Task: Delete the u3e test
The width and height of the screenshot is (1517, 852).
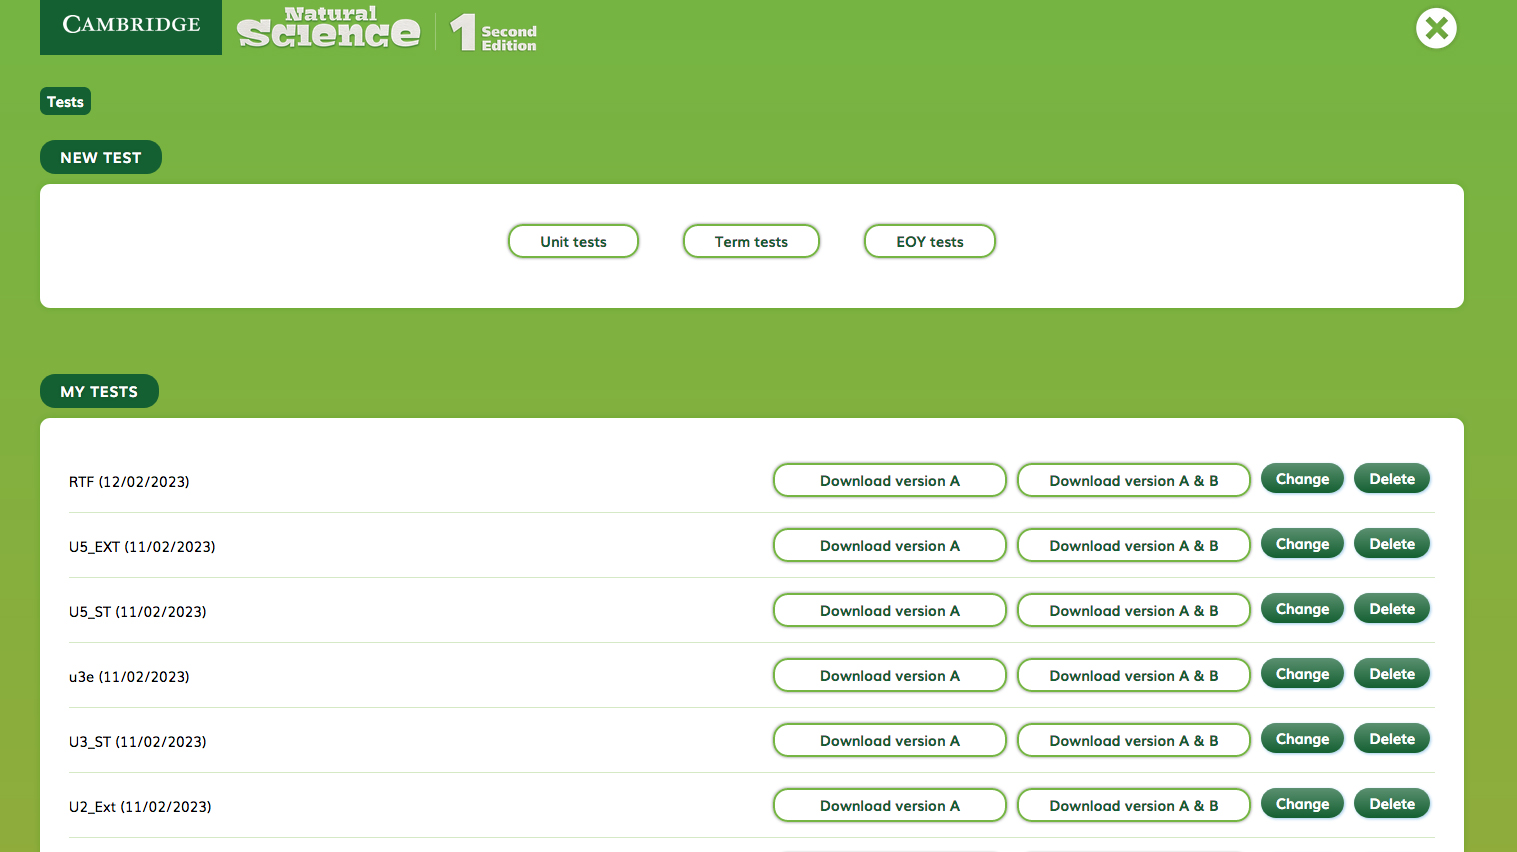Action: pyautogui.click(x=1392, y=674)
